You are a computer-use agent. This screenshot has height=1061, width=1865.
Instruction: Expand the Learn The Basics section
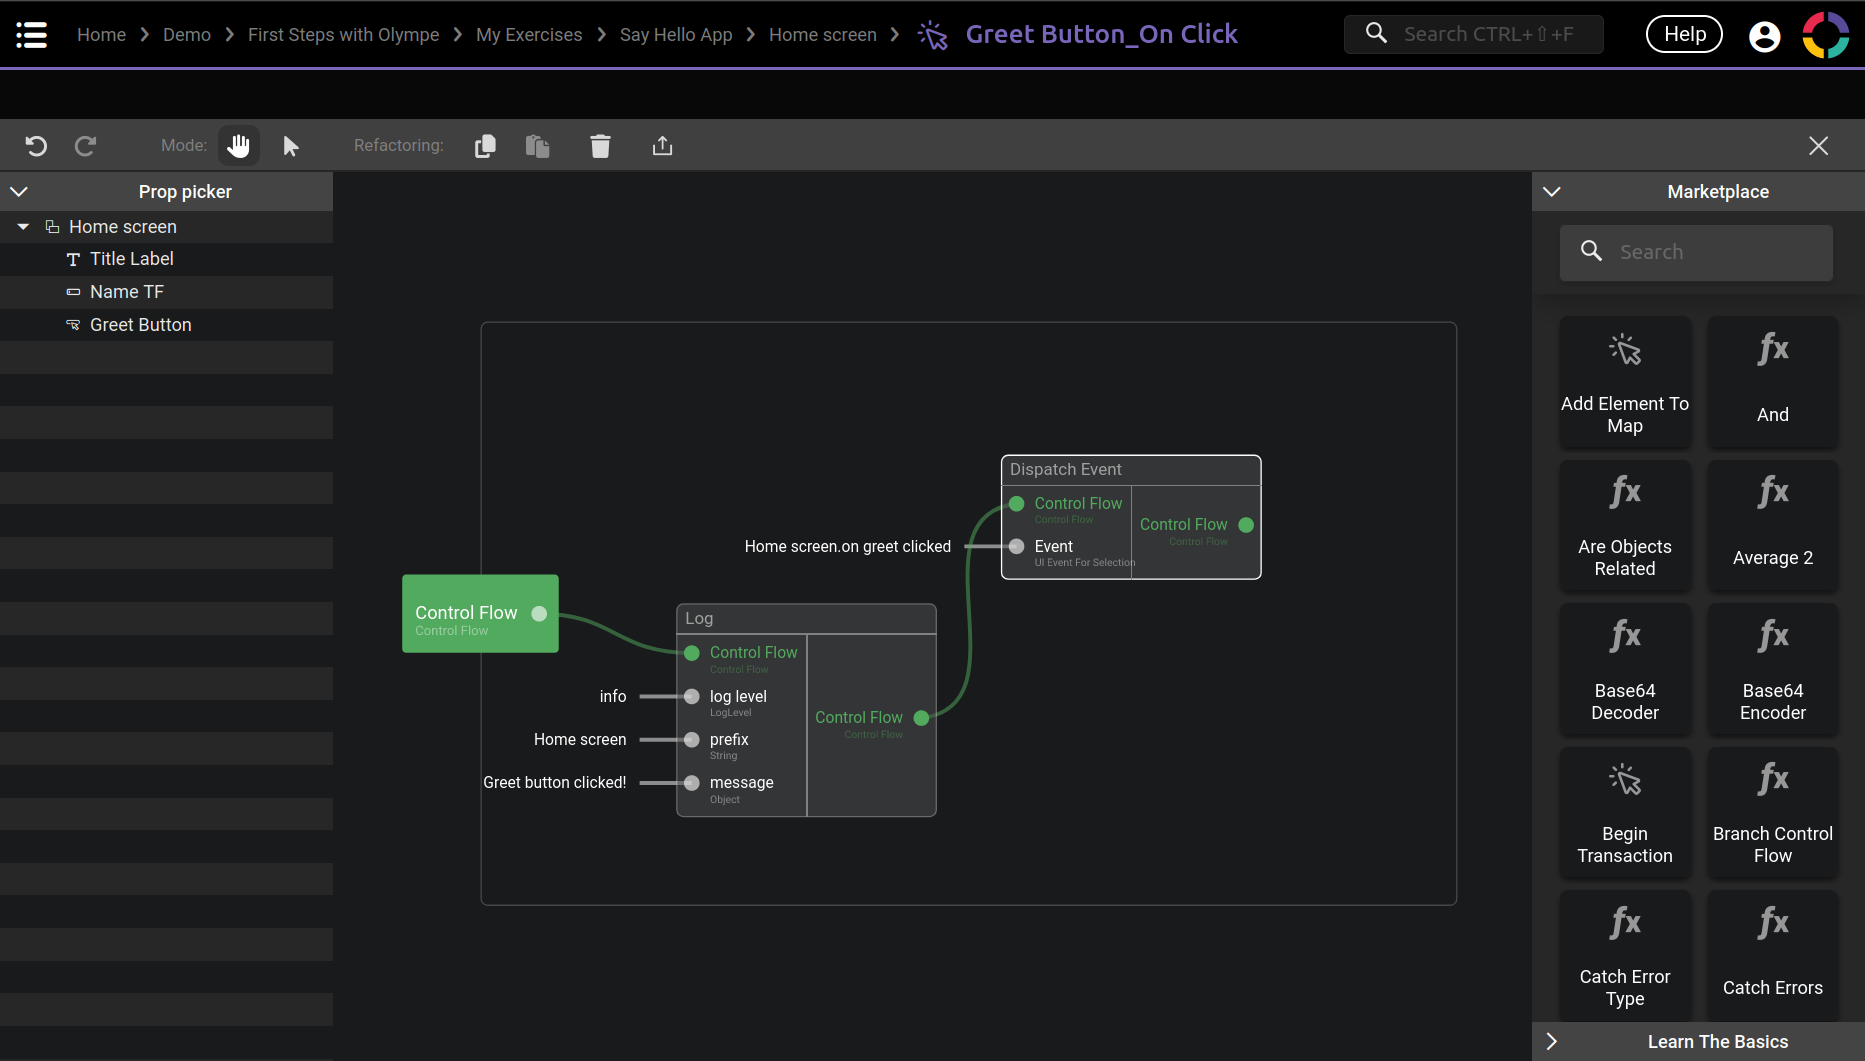click(x=1552, y=1041)
